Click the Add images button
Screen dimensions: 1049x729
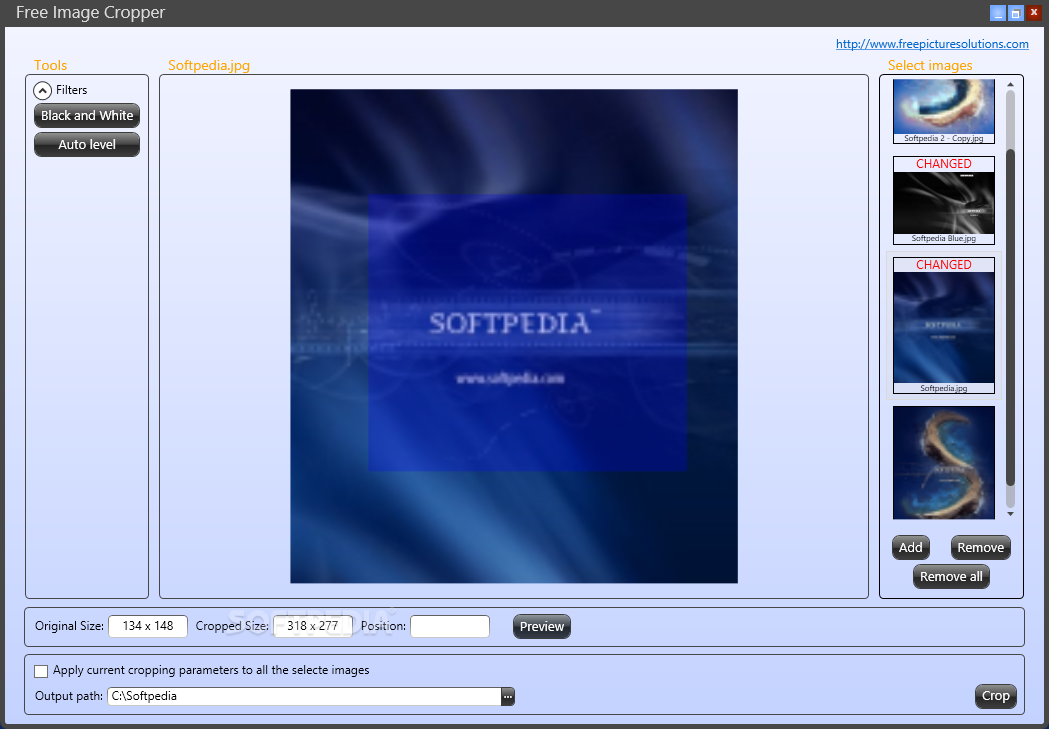(911, 548)
